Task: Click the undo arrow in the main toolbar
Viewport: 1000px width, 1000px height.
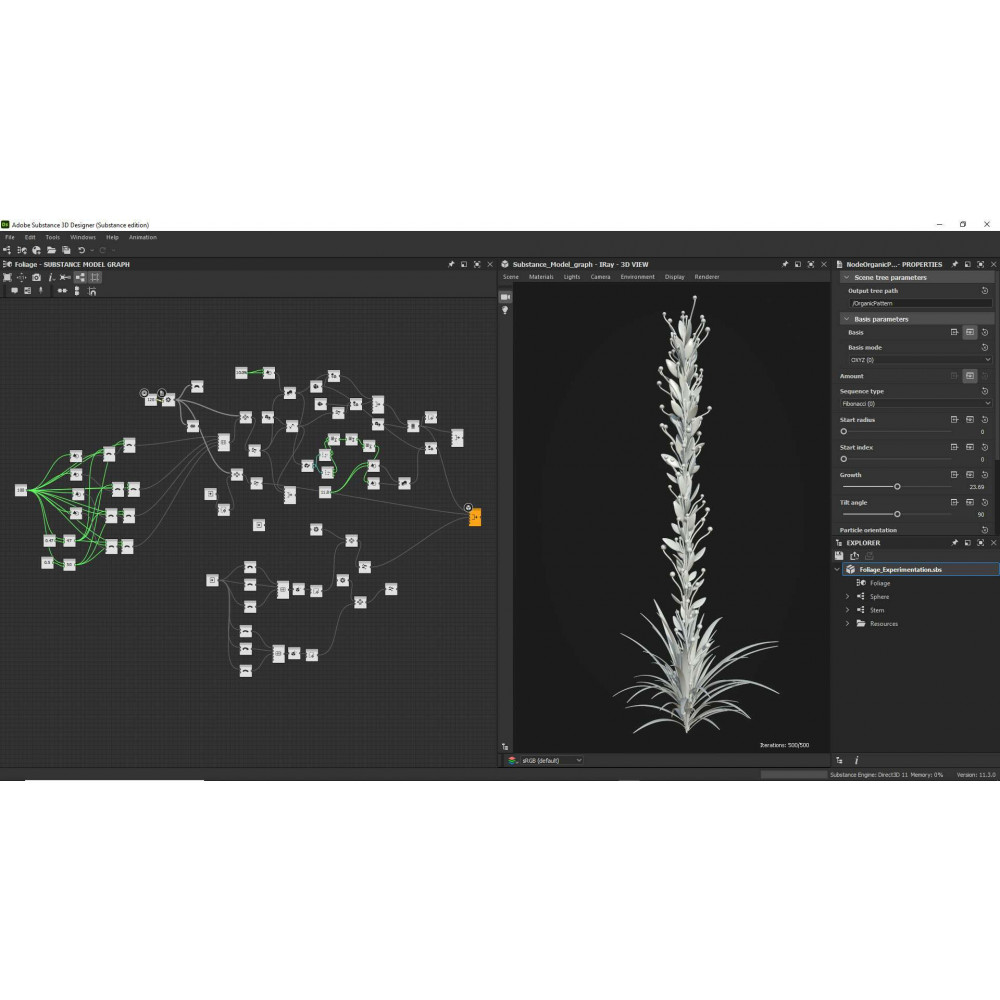Action: tap(82, 250)
